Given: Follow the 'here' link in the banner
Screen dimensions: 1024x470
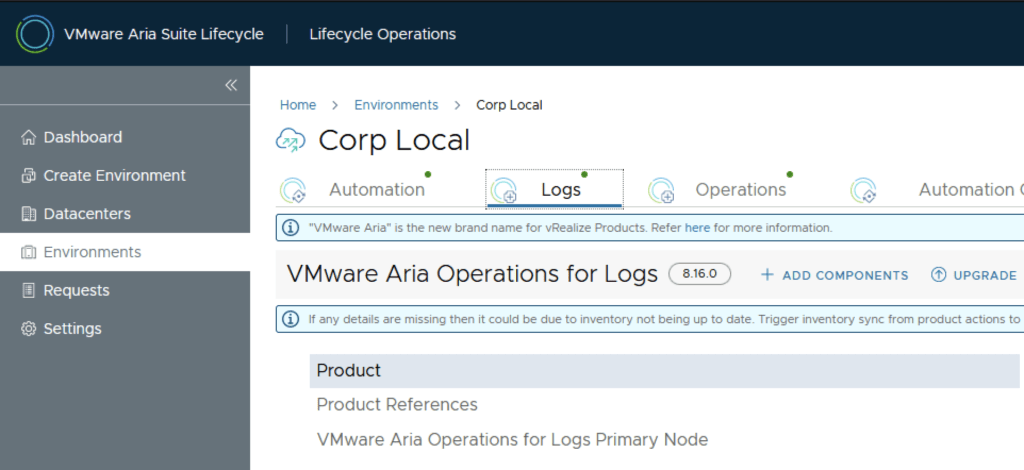Looking at the screenshot, I should click(x=697, y=228).
